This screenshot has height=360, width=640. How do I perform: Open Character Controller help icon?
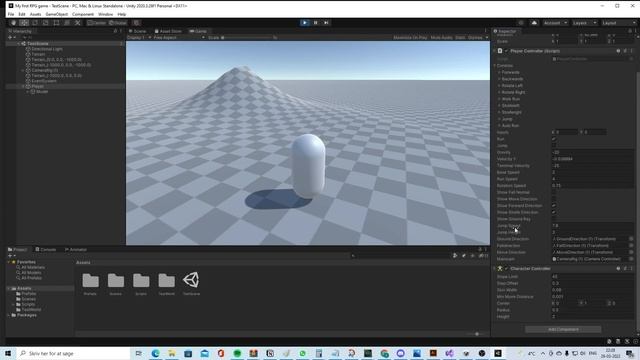(618, 269)
